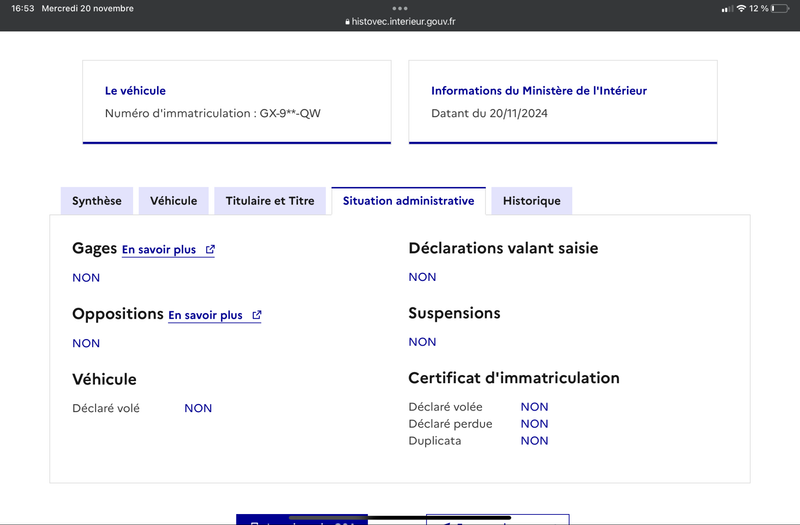Screen dimensions: 800x525
Task: Tap the 12 % battery percentage text
Action: (x=759, y=8)
